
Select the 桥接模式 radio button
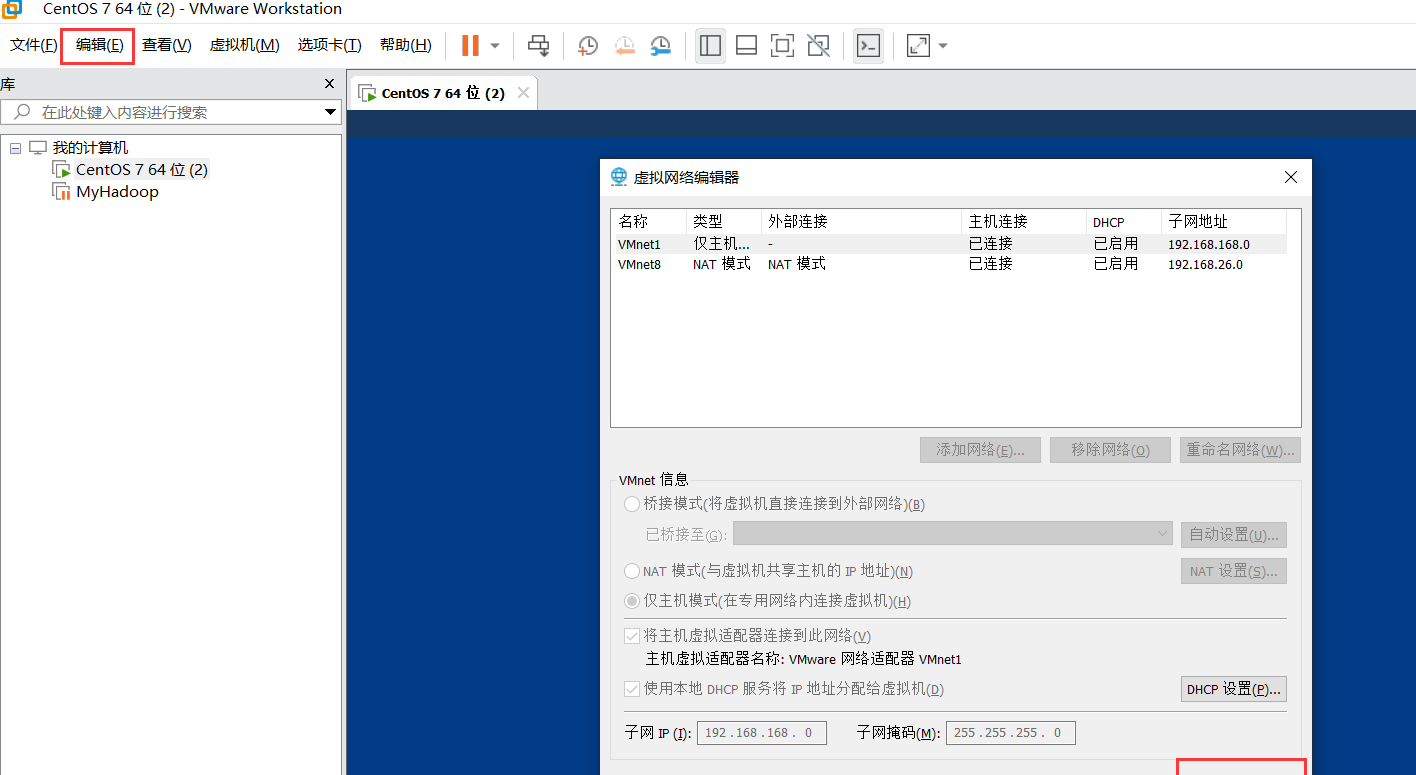632,504
